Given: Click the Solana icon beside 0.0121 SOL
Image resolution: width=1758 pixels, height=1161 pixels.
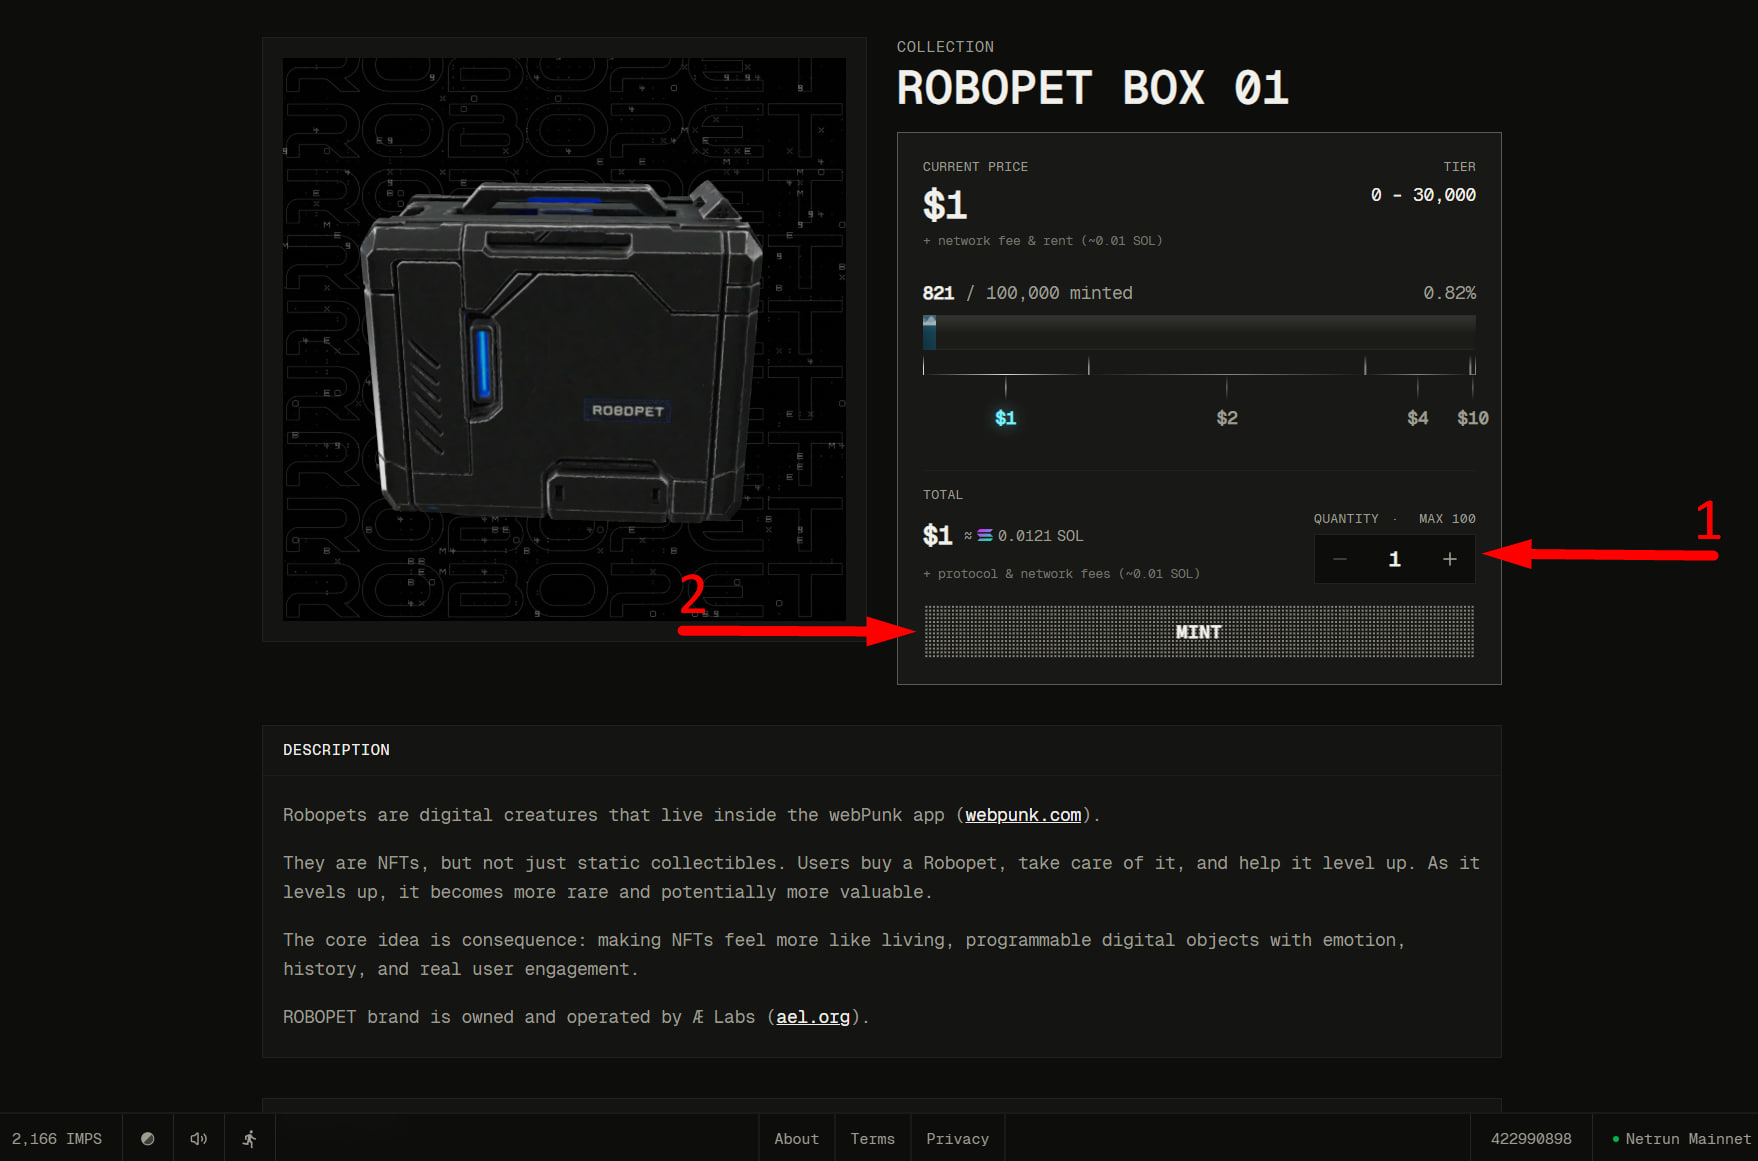Looking at the screenshot, I should [985, 536].
